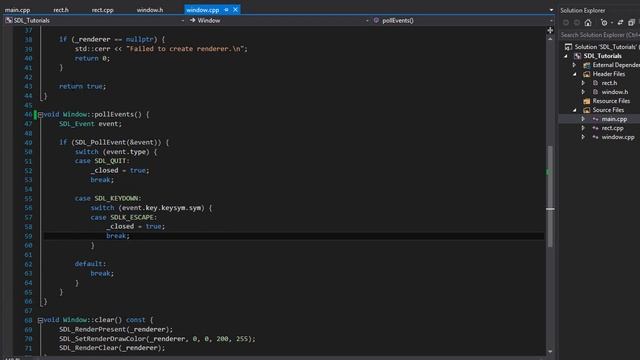Click the solution root node icon

pos(568,47)
